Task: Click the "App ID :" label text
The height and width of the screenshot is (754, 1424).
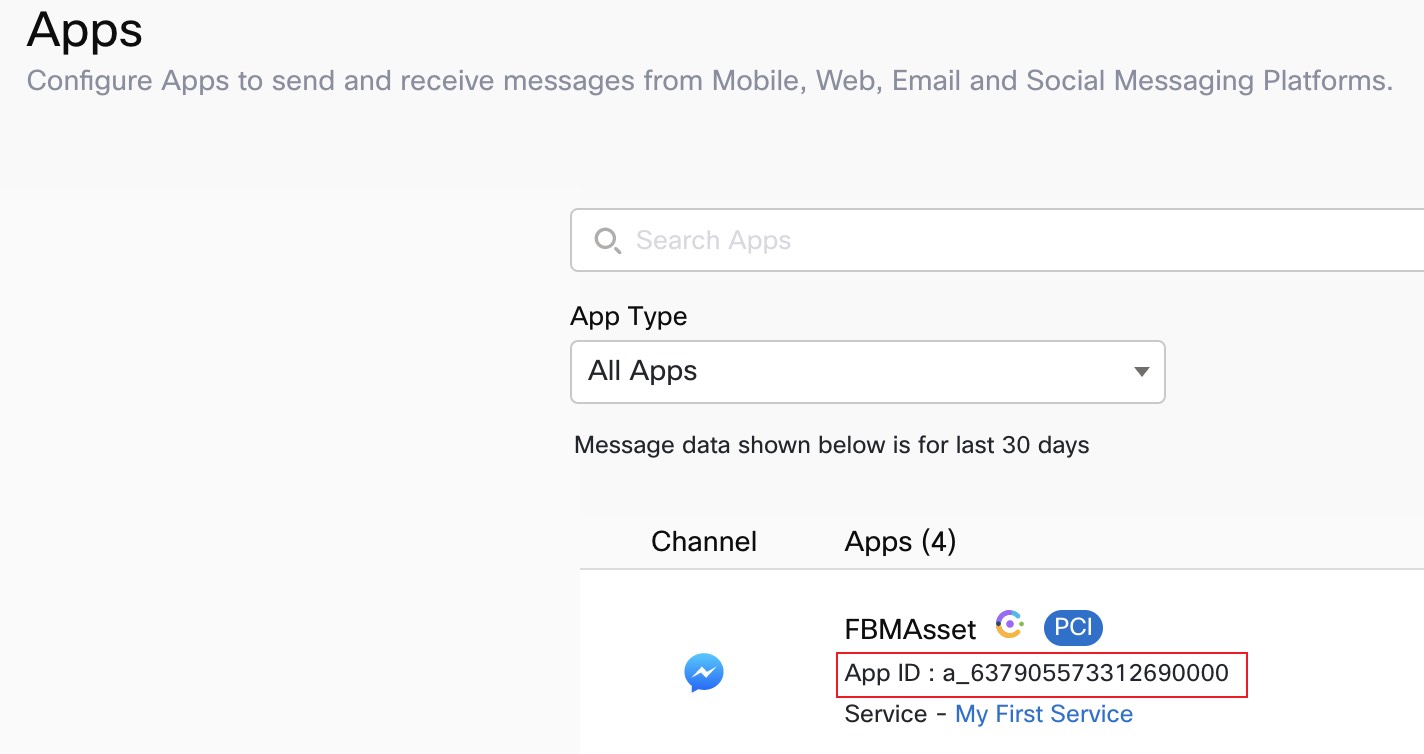Action: [x=890, y=673]
